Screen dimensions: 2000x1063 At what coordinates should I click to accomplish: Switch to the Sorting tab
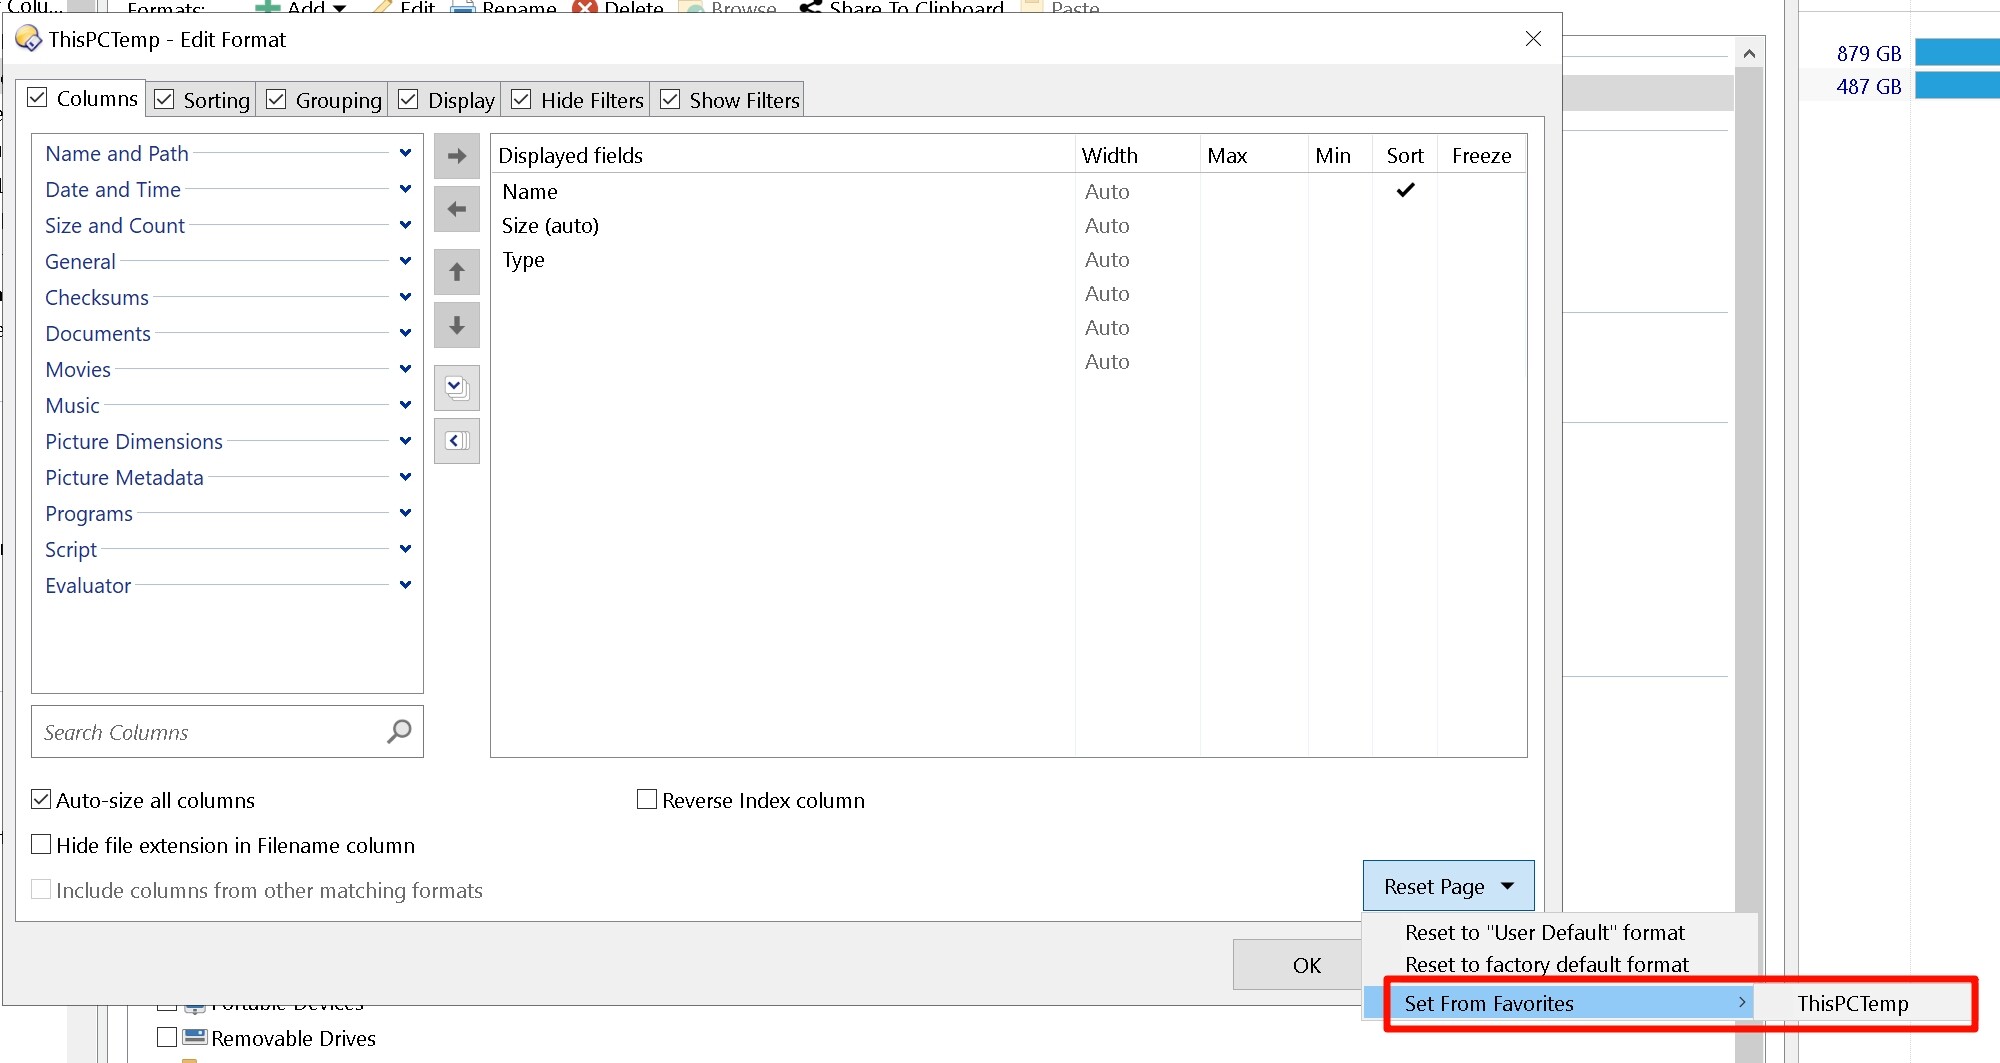click(x=203, y=100)
